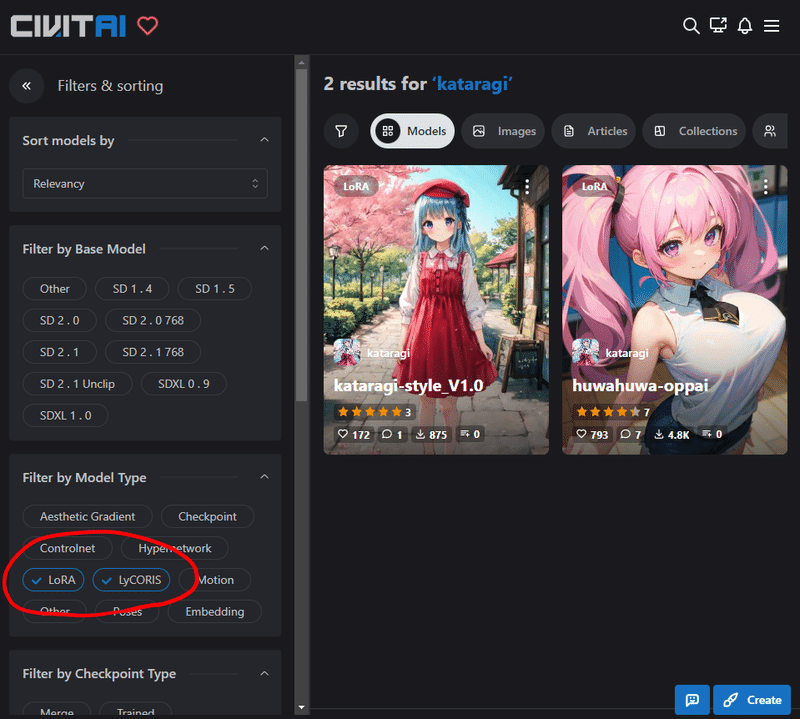
Task: Uncheck the LyCORIS model type filter
Action: coord(131,580)
